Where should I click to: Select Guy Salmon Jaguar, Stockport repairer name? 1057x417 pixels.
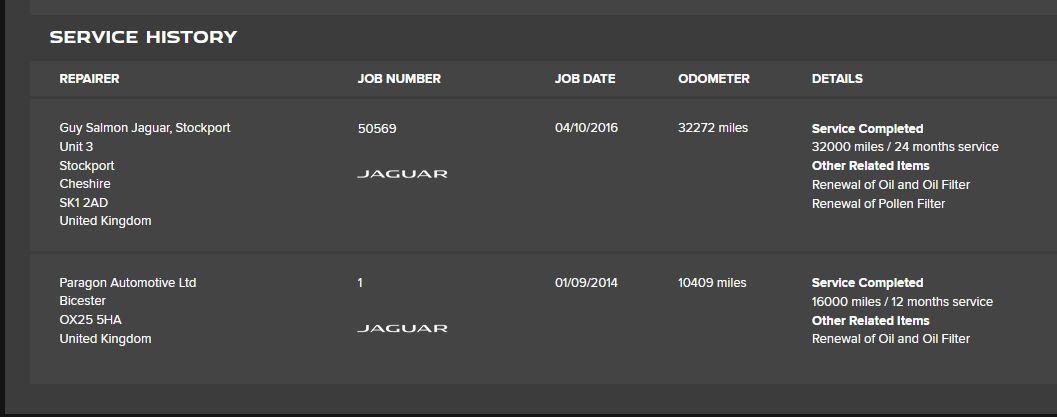pyautogui.click(x=145, y=127)
